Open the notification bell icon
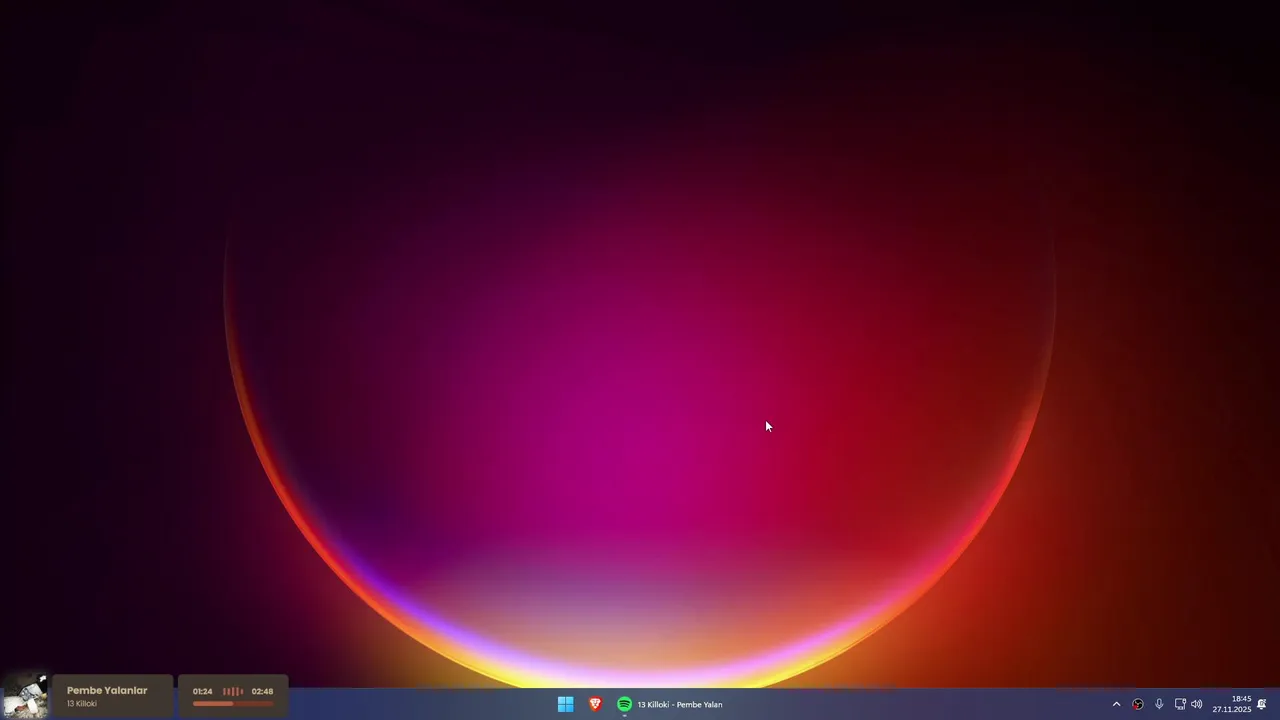This screenshot has height=720, width=1280. click(1262, 704)
